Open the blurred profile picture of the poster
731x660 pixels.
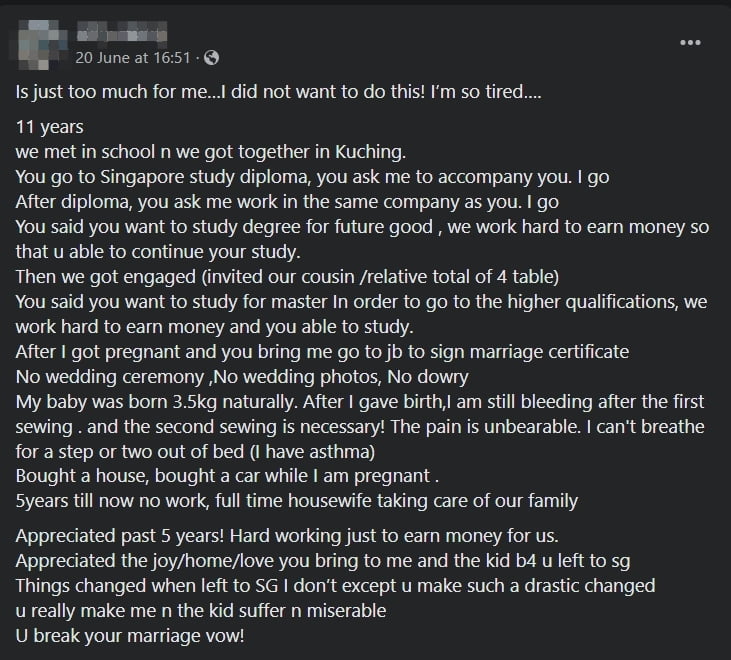tap(39, 44)
